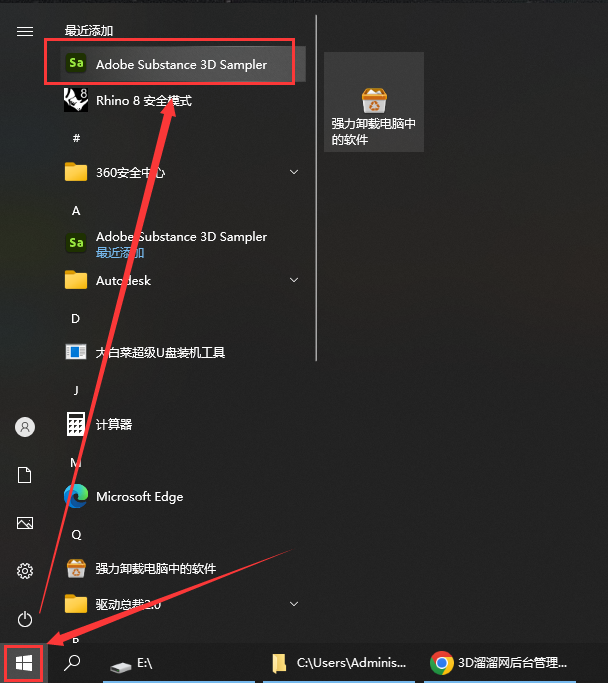Open the Autodesk folder
The width and height of the screenshot is (608, 683).
point(183,280)
